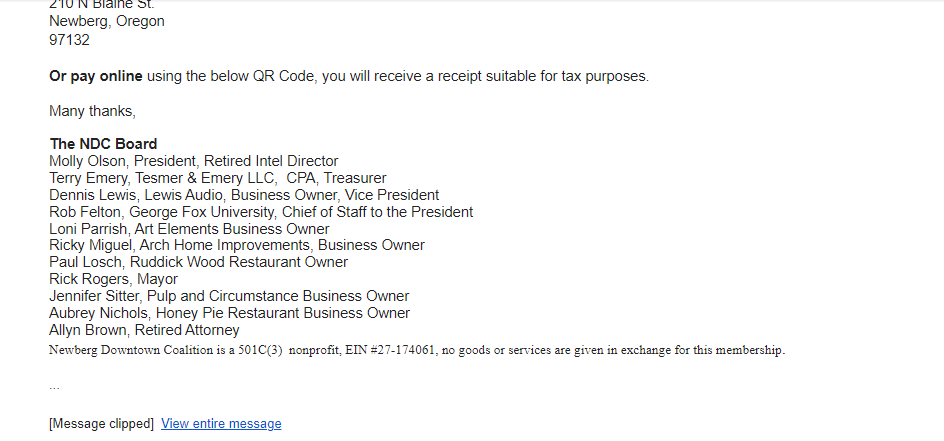Click the 501C(3) nonprofit EIN footer line

point(417,350)
